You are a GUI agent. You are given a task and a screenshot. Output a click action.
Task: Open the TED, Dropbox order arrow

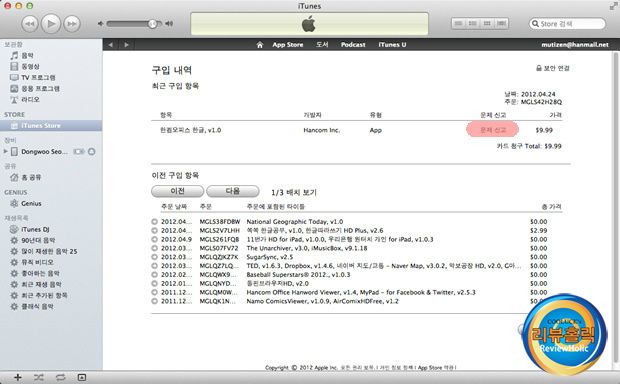coord(155,266)
